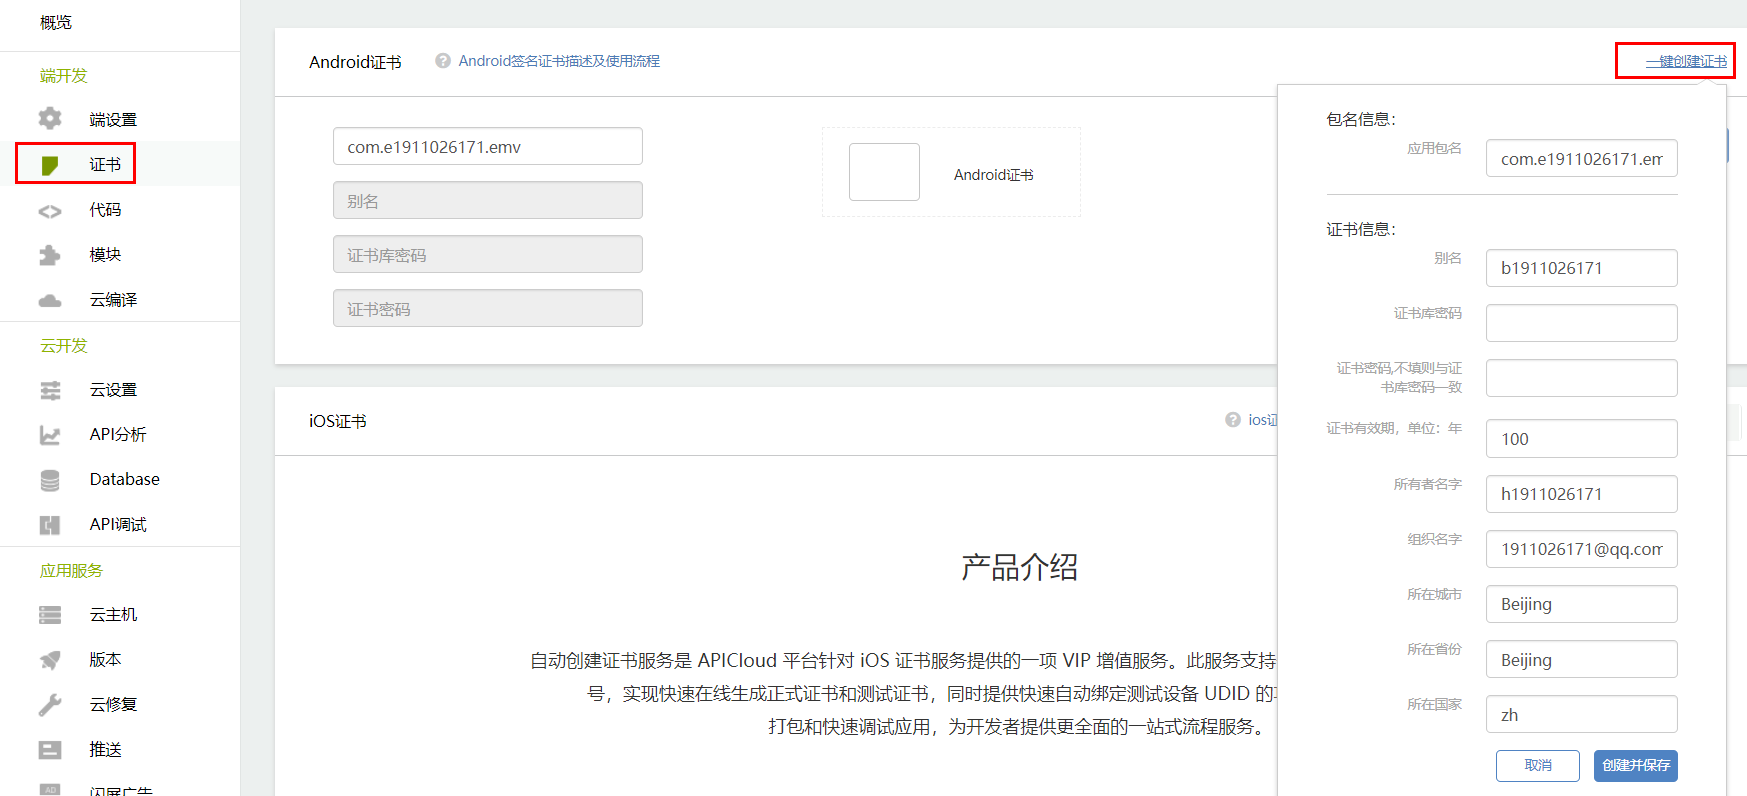Open the 版本 menu item

click(x=105, y=660)
